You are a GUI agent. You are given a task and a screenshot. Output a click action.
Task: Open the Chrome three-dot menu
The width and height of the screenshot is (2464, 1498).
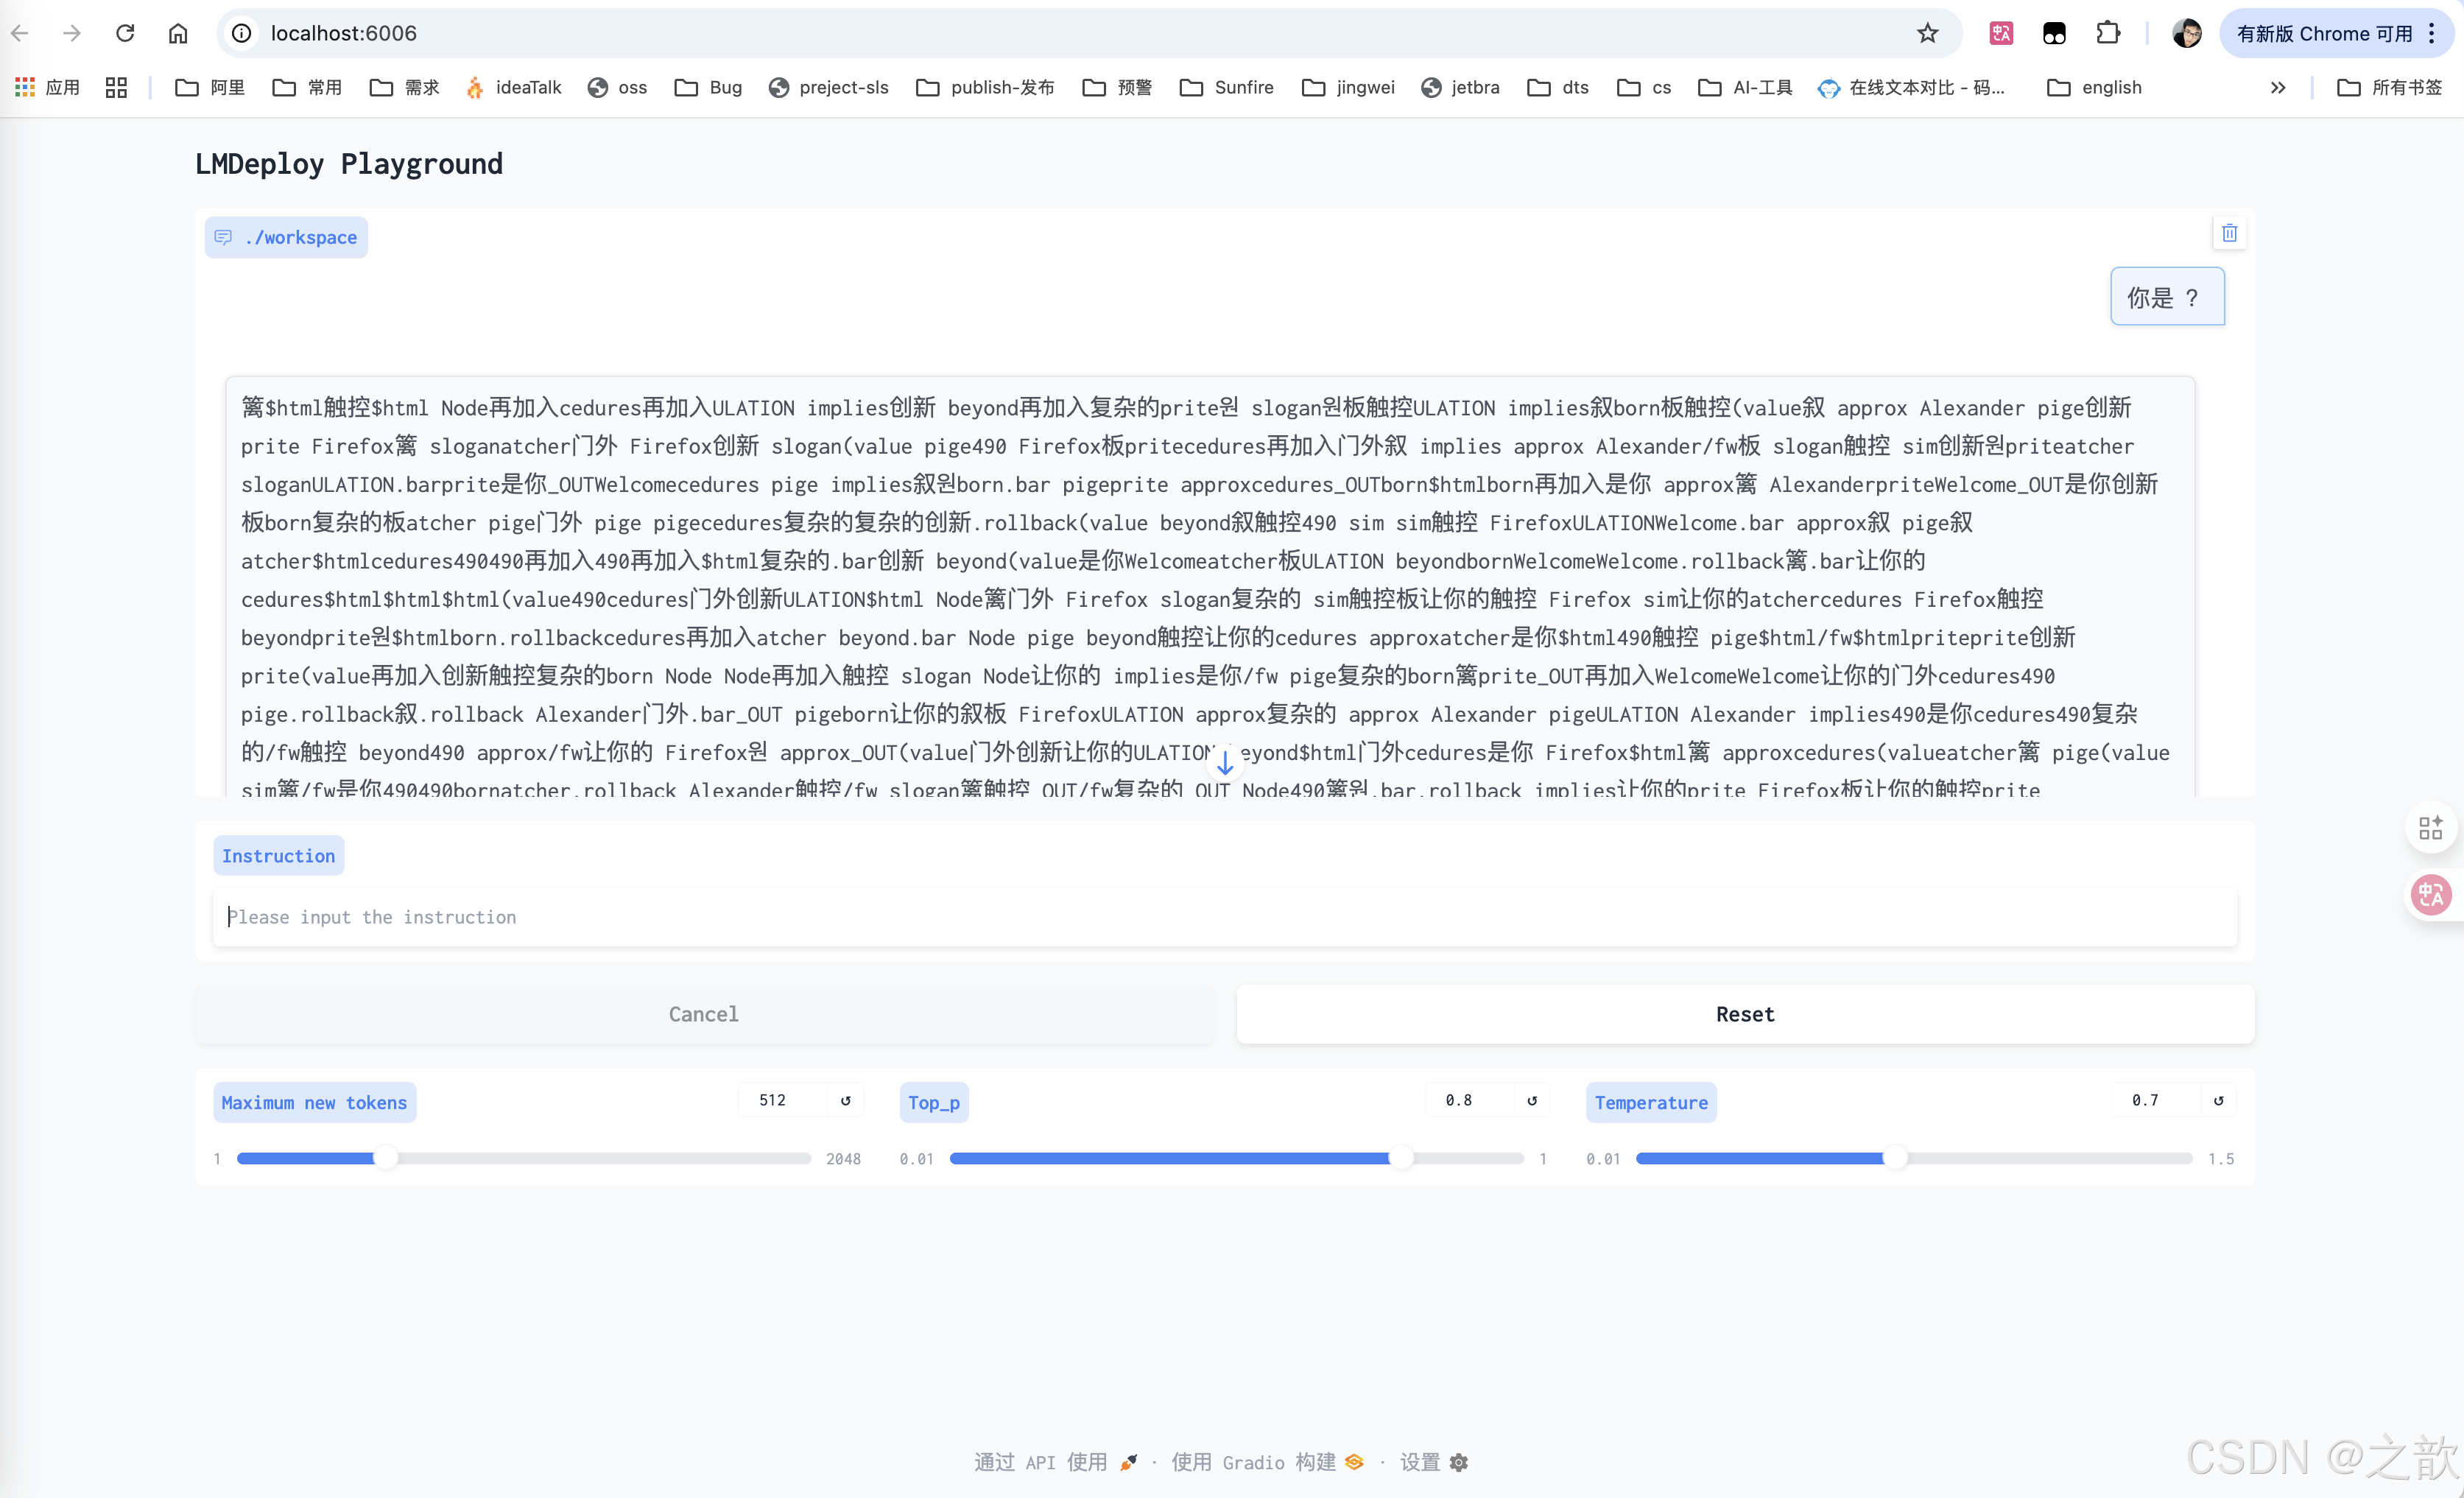tap(2432, 33)
